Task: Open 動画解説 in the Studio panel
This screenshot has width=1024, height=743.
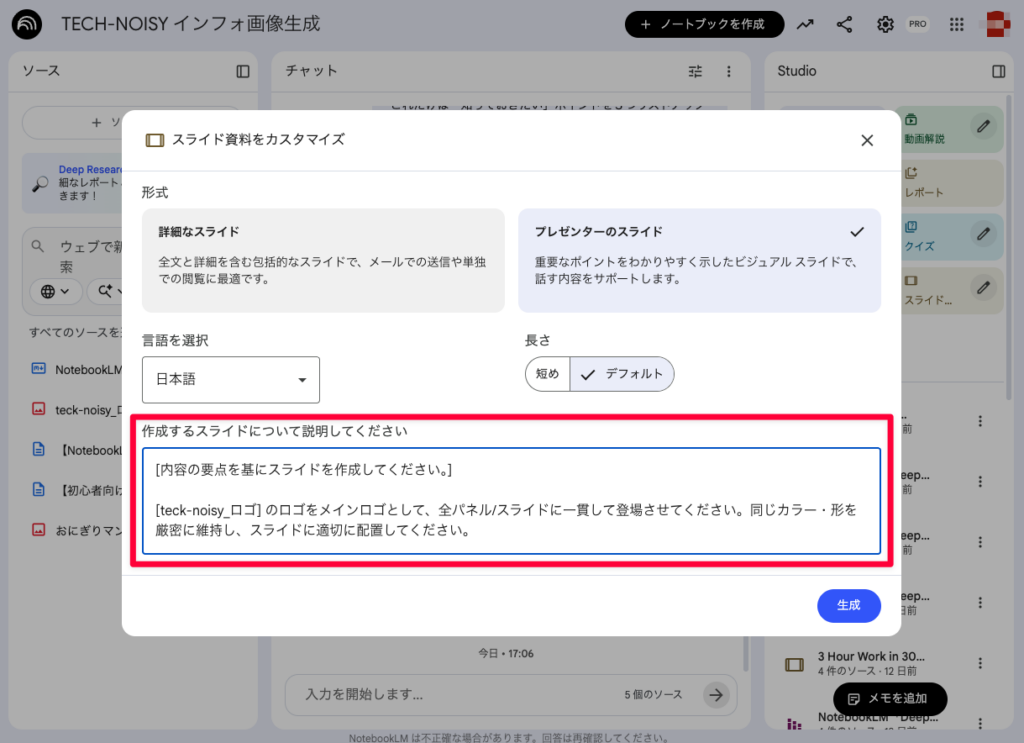Action: click(x=925, y=137)
